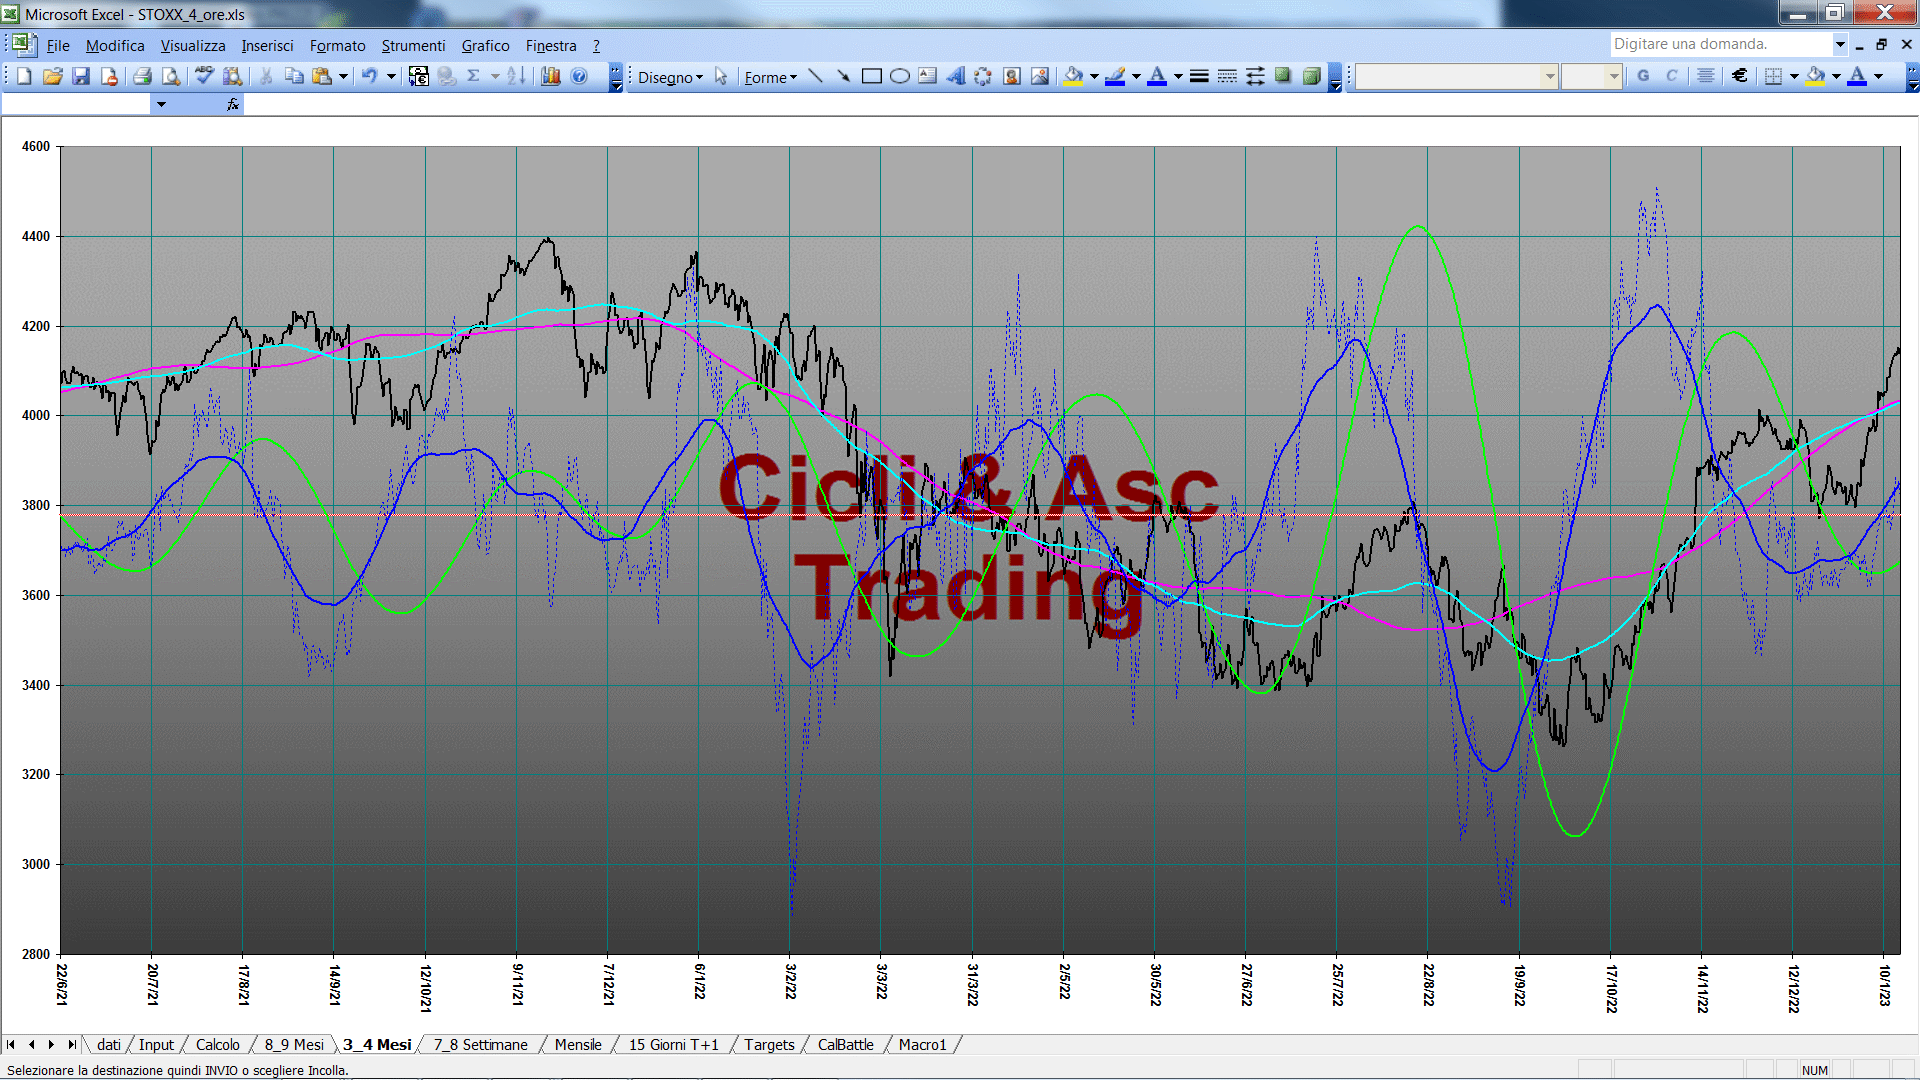Click the Shadow Style icon

tap(1283, 76)
